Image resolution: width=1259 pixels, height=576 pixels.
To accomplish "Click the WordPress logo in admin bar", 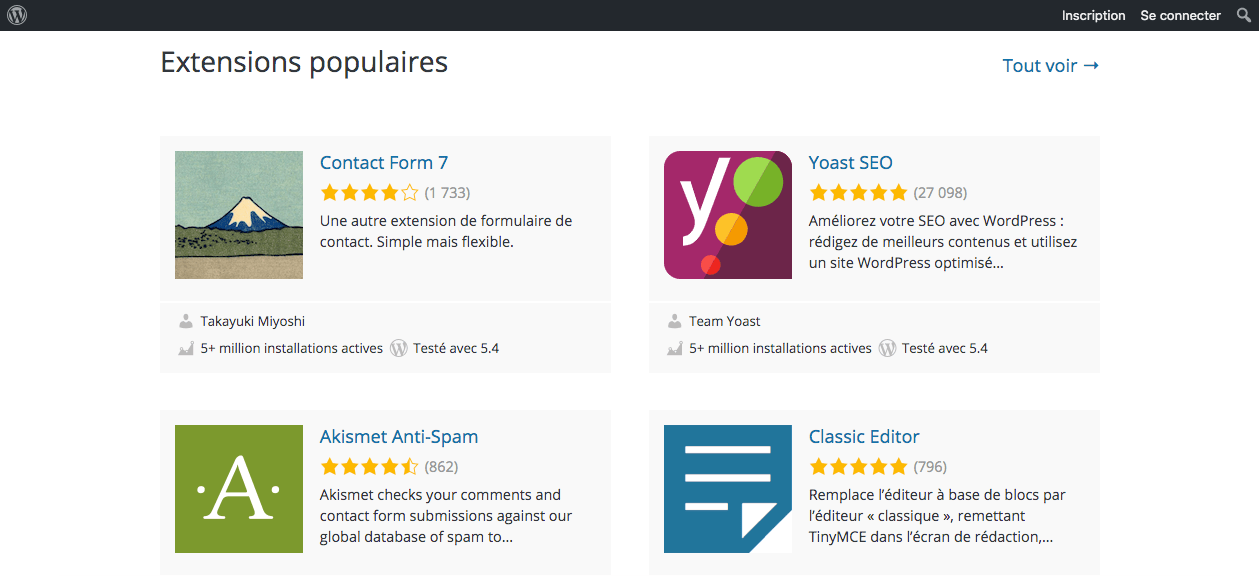I will [17, 15].
